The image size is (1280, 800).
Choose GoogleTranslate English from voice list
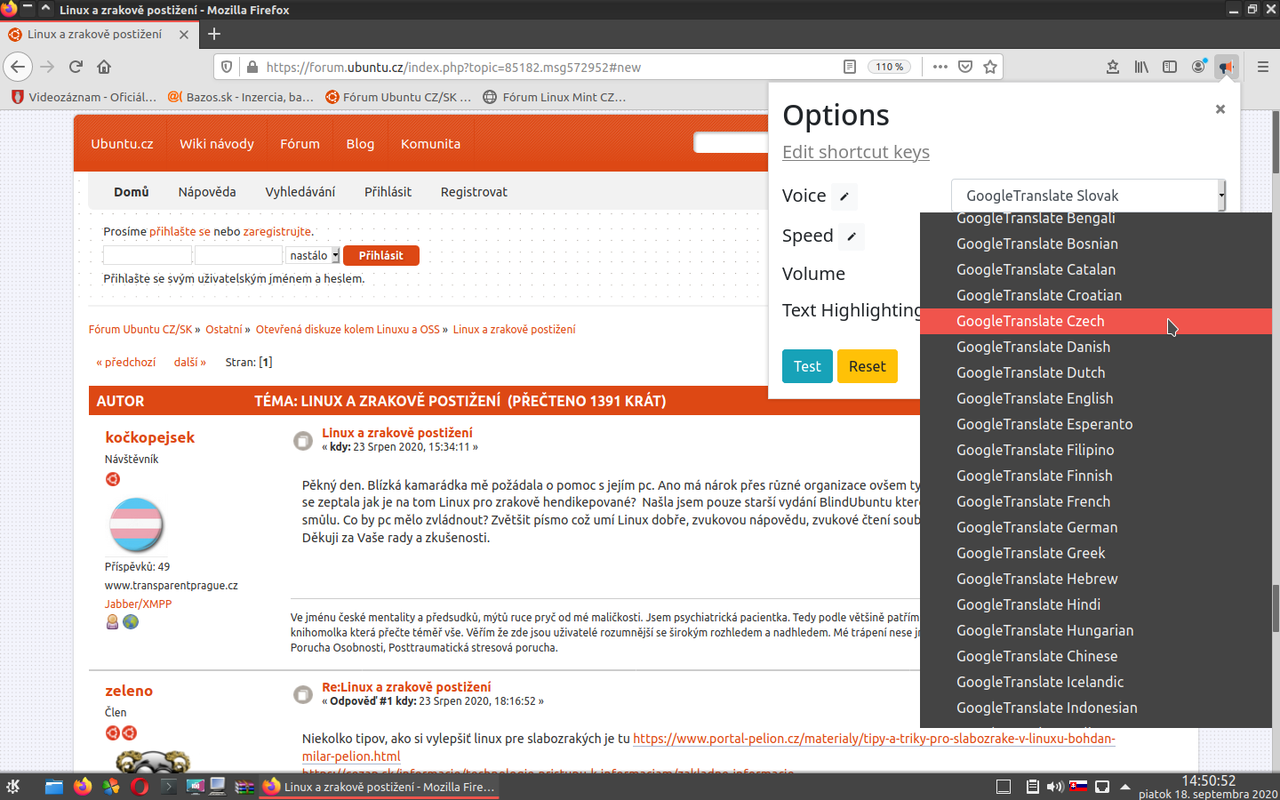(1095, 398)
